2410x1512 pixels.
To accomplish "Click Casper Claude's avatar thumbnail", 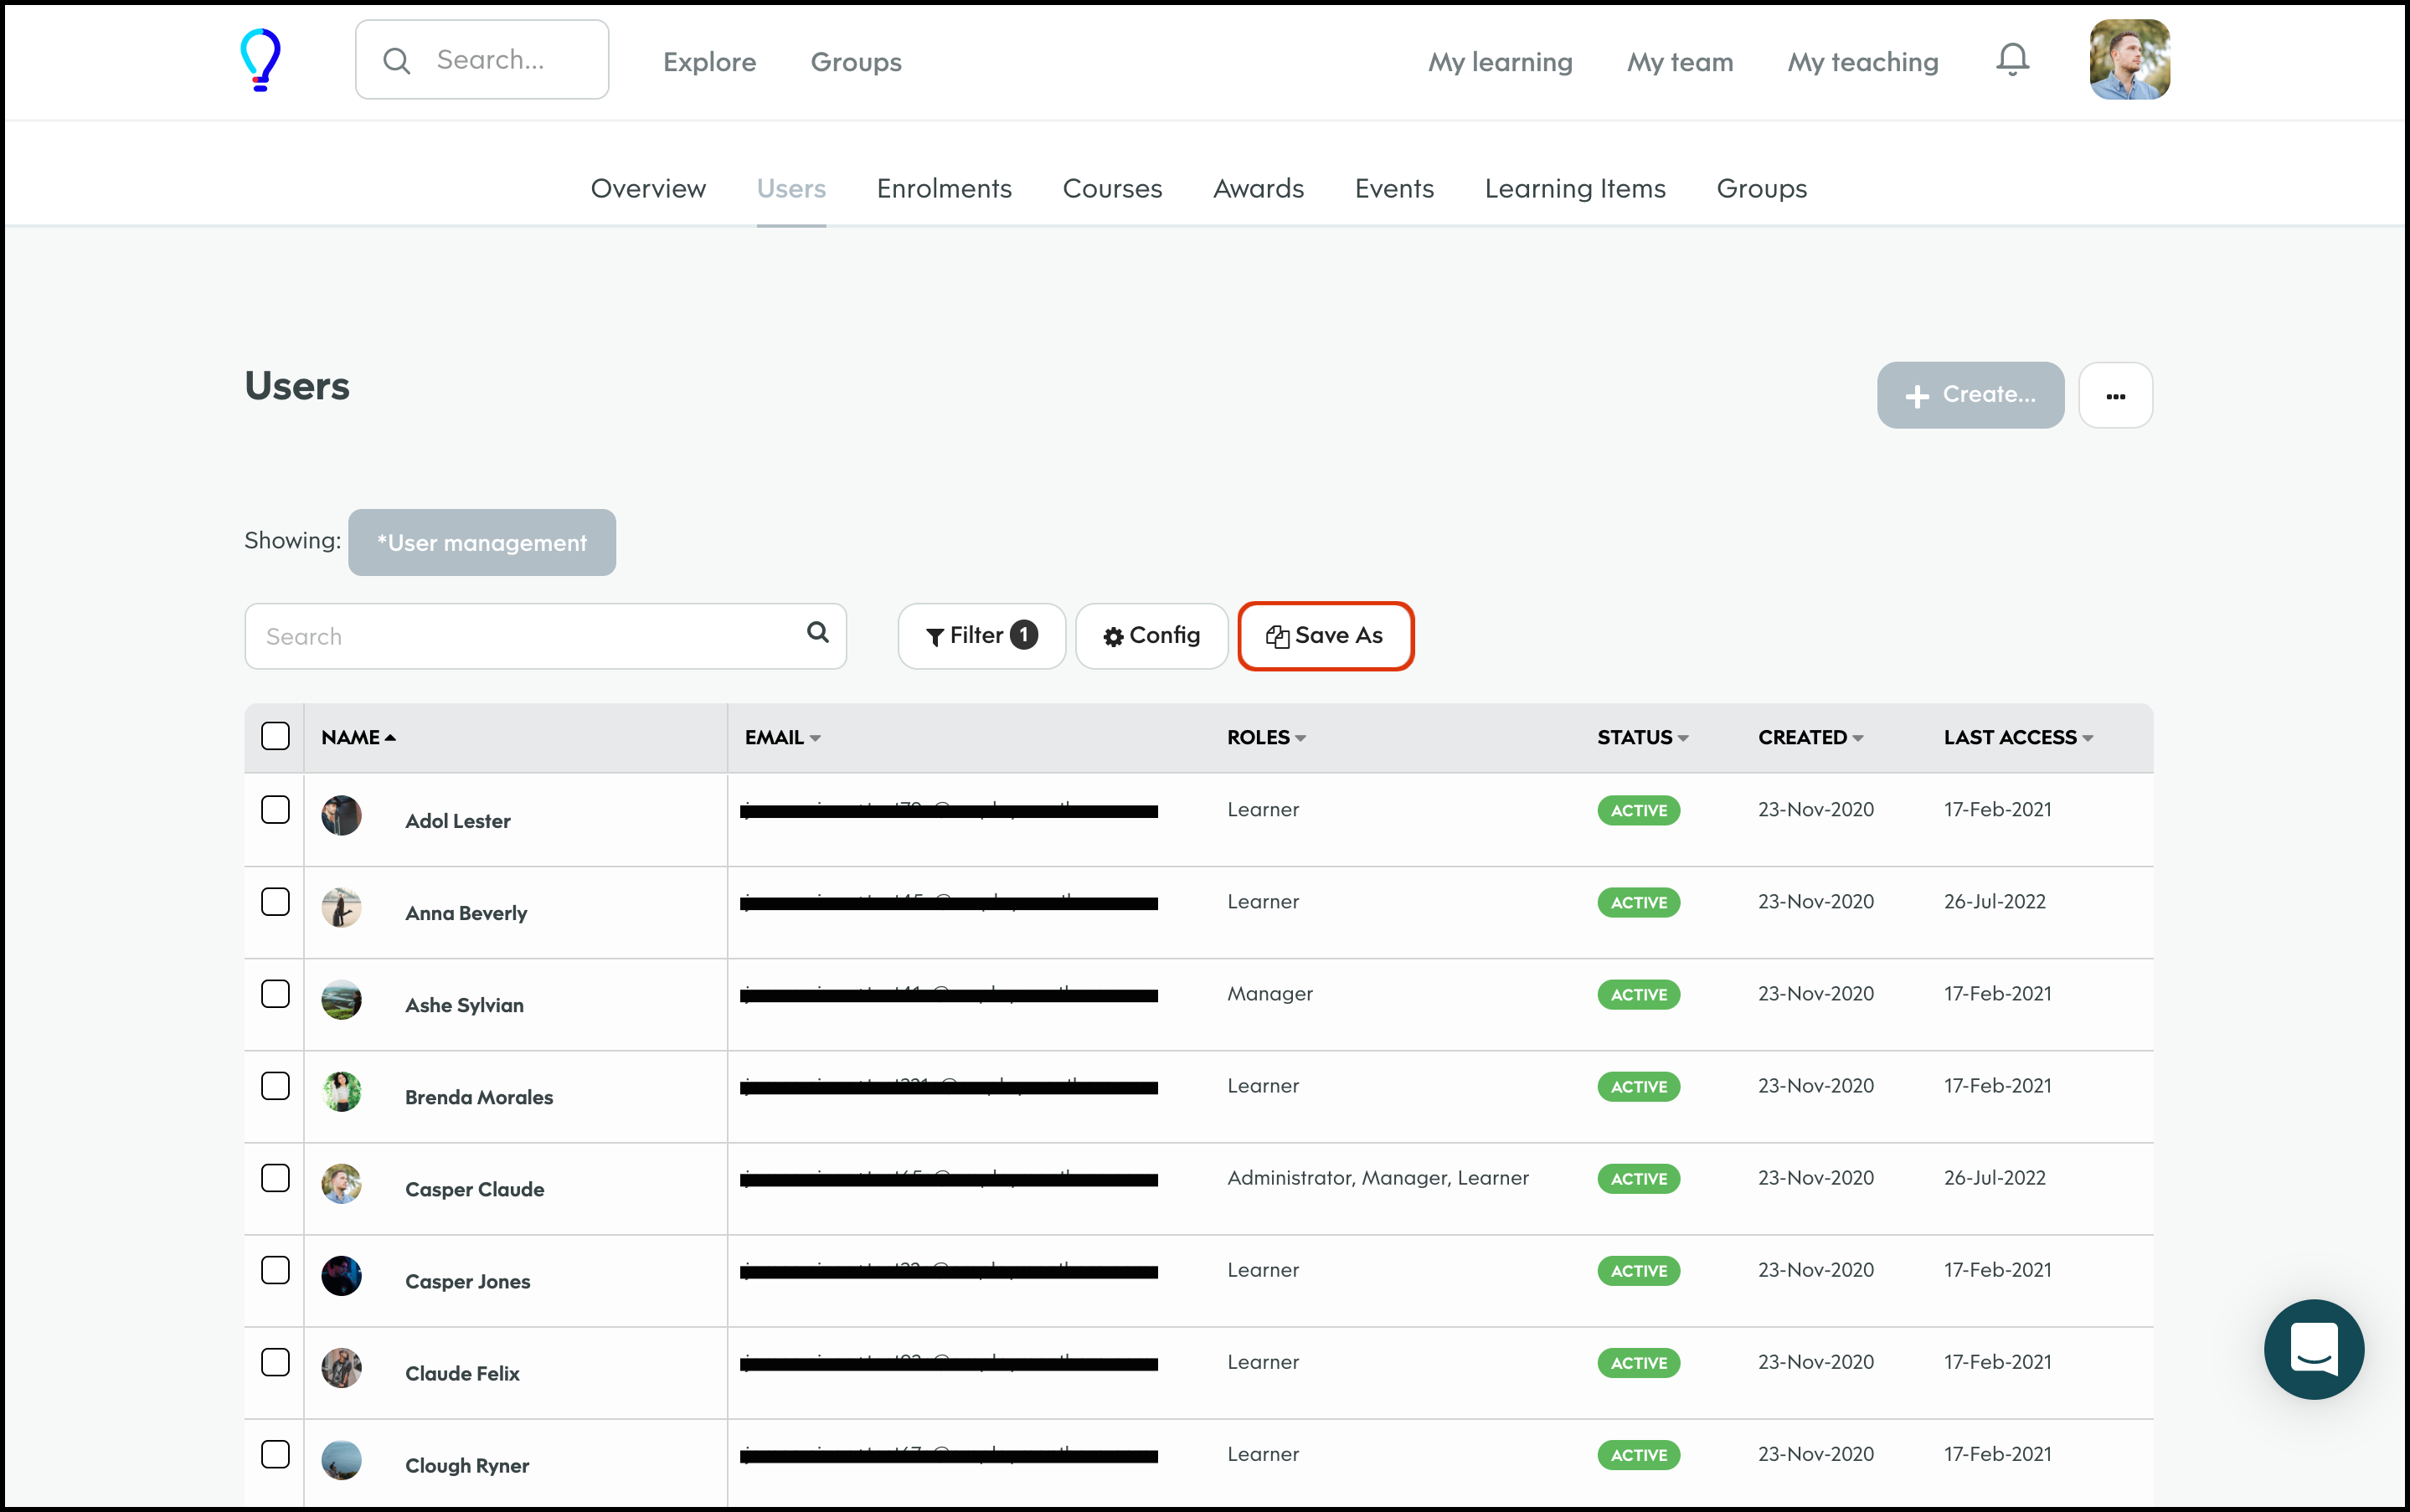I will click(x=341, y=1183).
